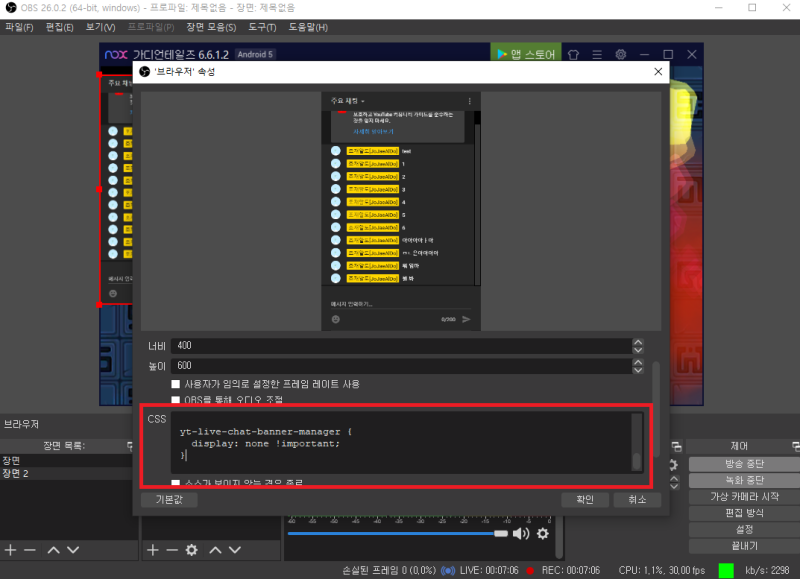The width and height of the screenshot is (800, 579).
Task: Adjust the audio mixer volume slider
Action: 501,533
